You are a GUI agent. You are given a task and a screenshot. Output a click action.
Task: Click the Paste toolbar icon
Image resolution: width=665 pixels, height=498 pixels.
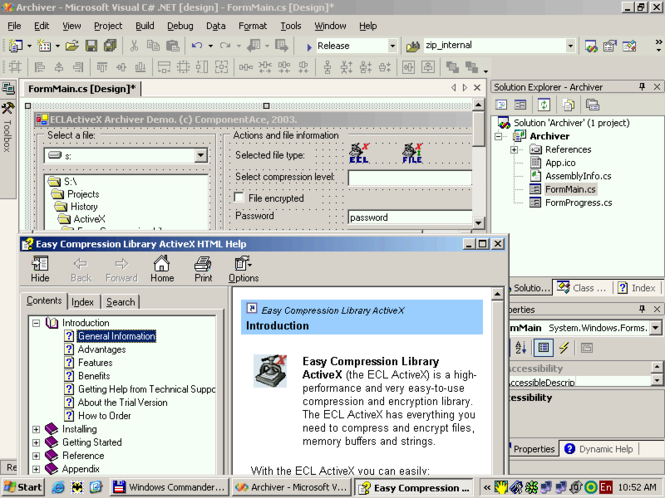[173, 45]
